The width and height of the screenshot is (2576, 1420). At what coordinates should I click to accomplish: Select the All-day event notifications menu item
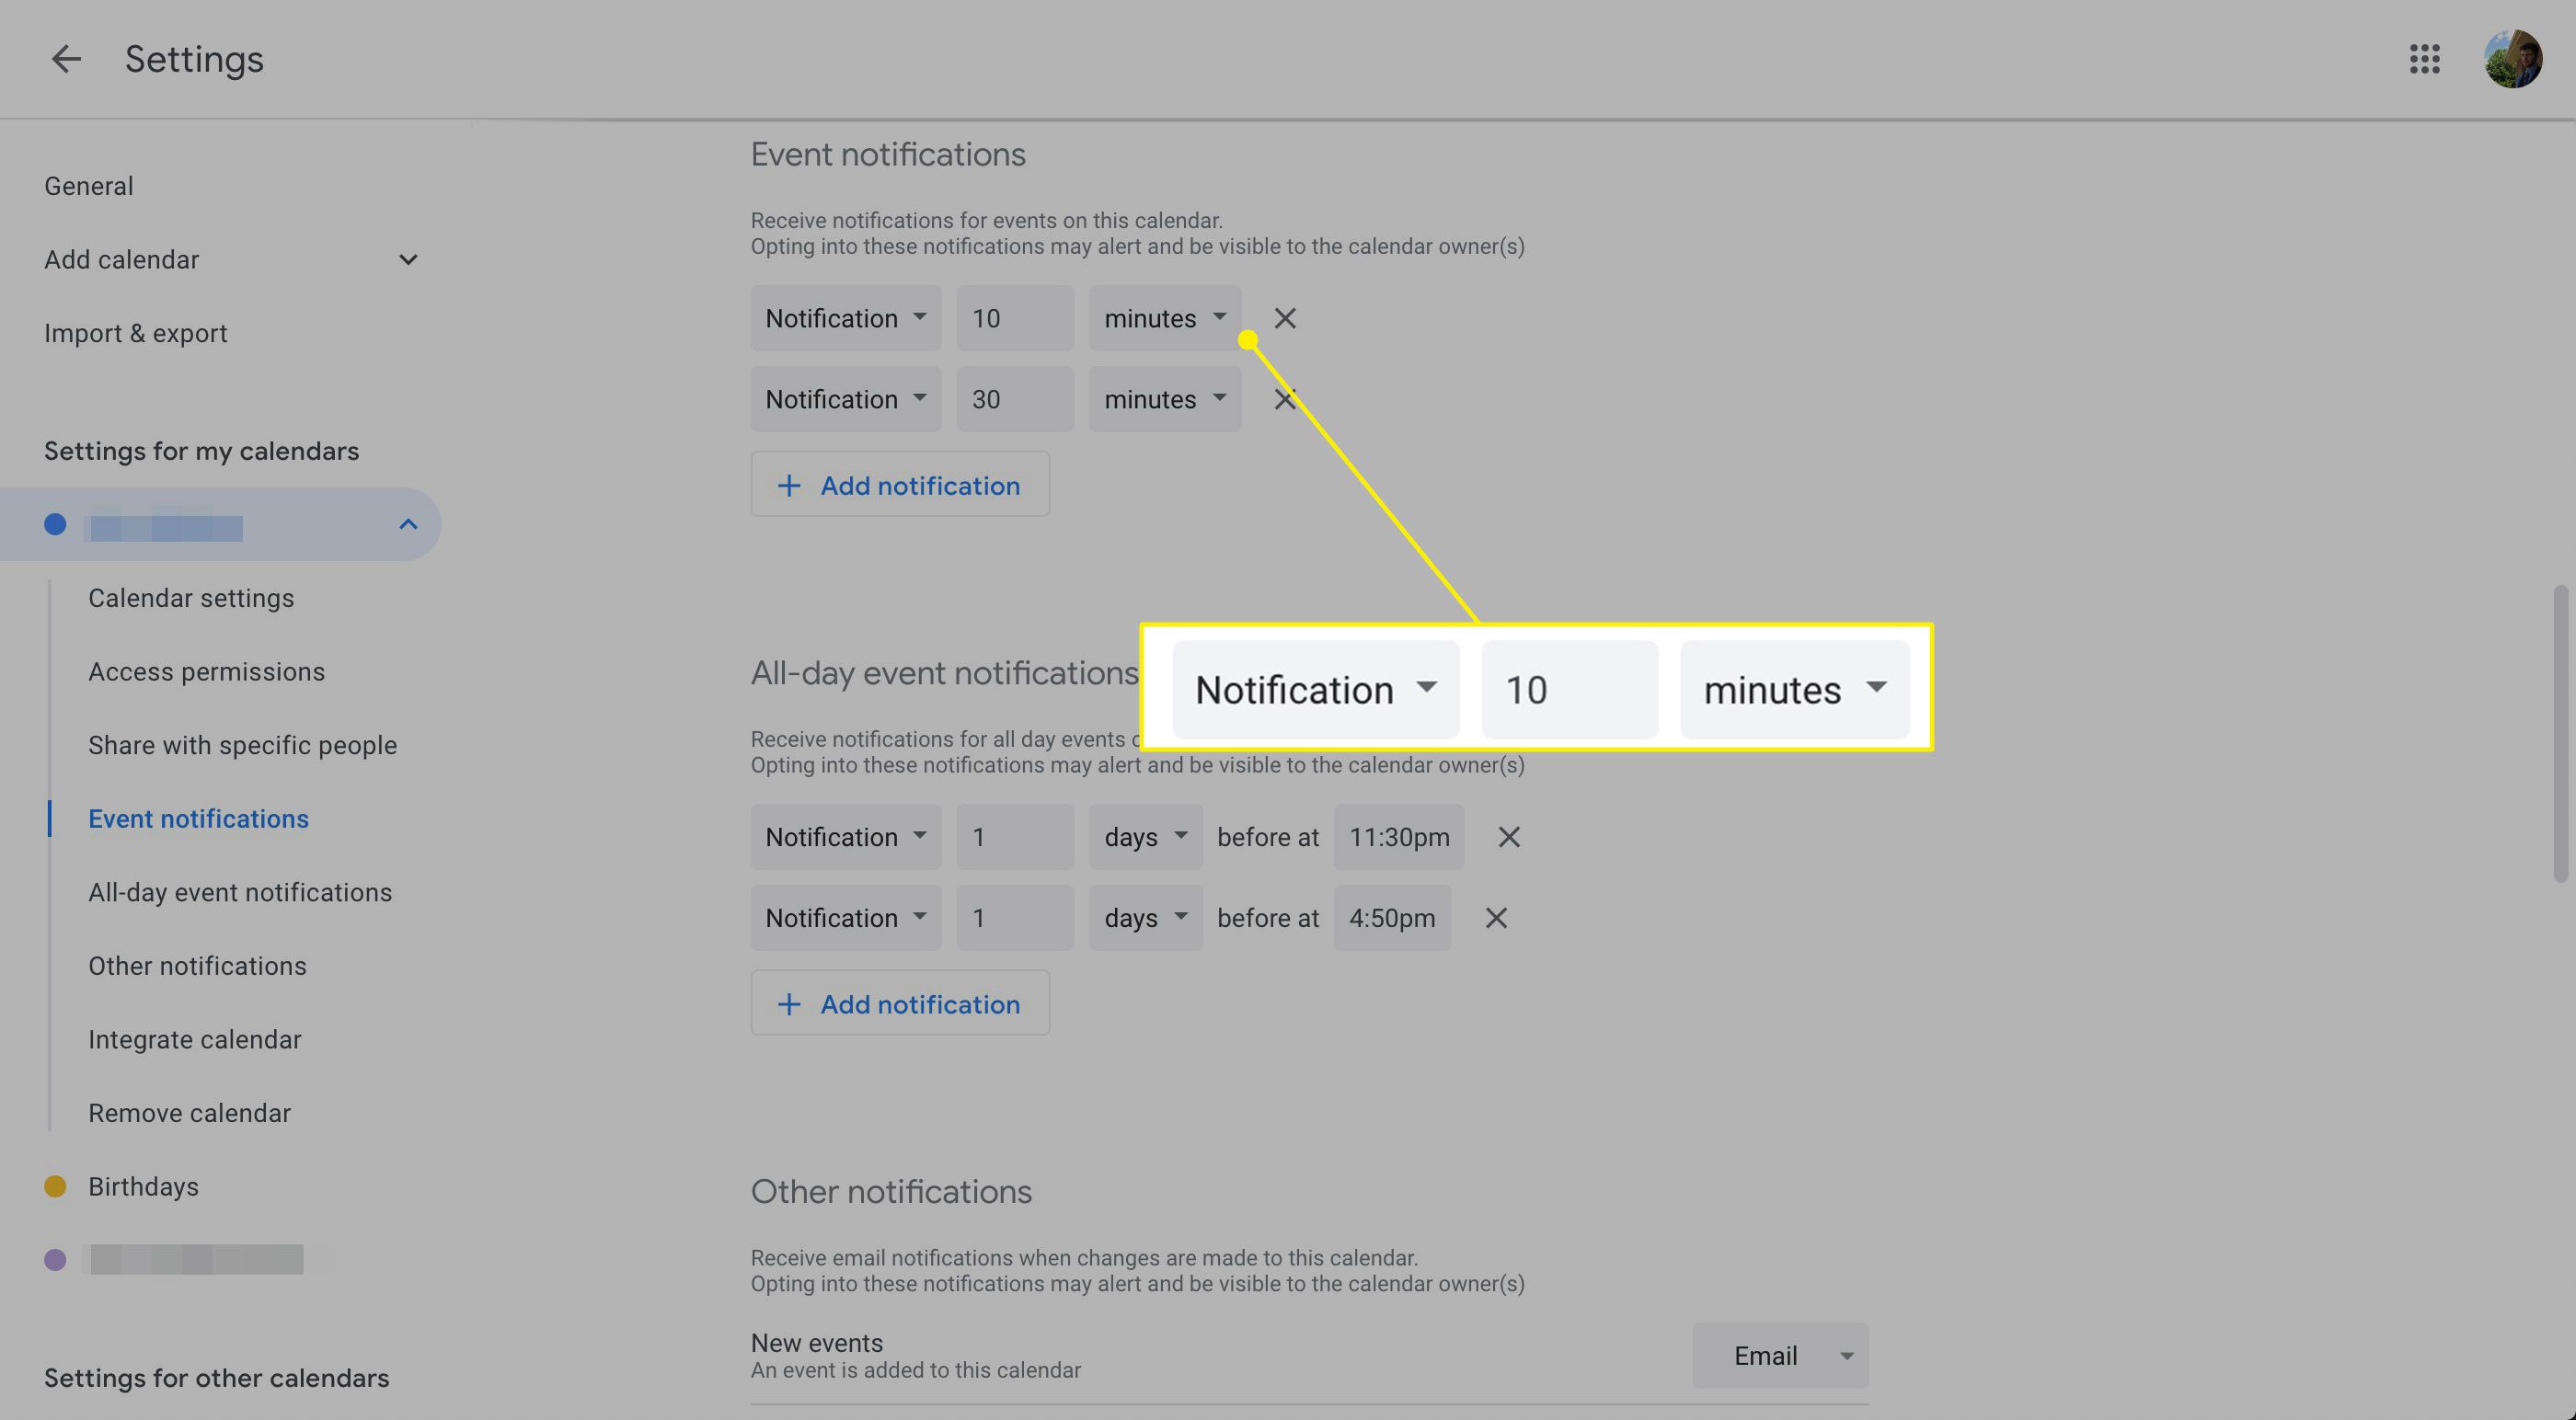[239, 890]
